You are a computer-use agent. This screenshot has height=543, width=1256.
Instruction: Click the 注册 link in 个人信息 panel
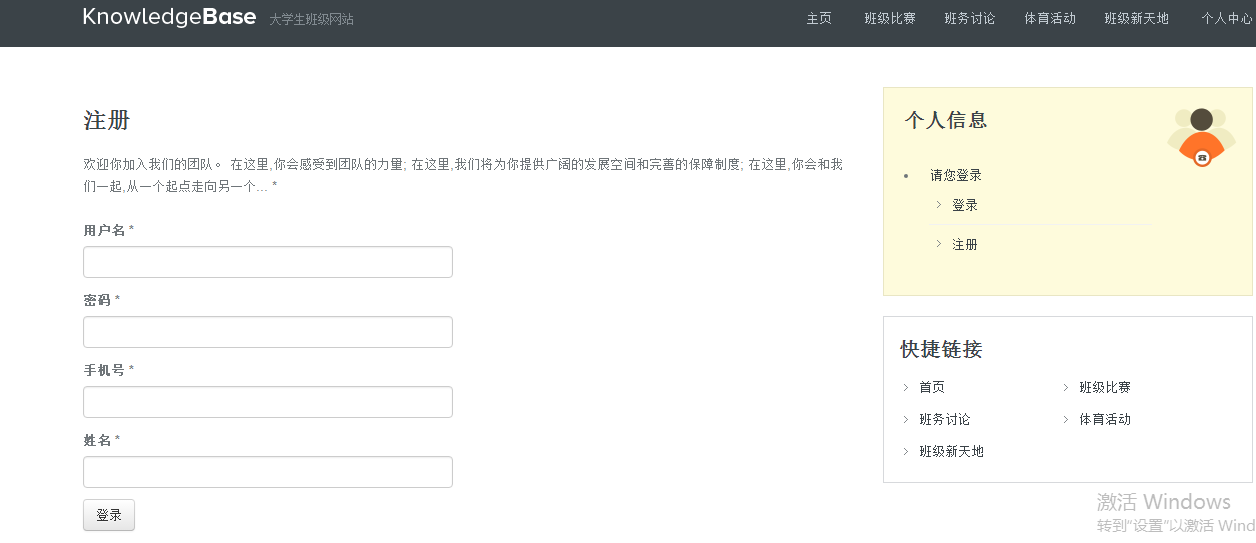tap(965, 244)
